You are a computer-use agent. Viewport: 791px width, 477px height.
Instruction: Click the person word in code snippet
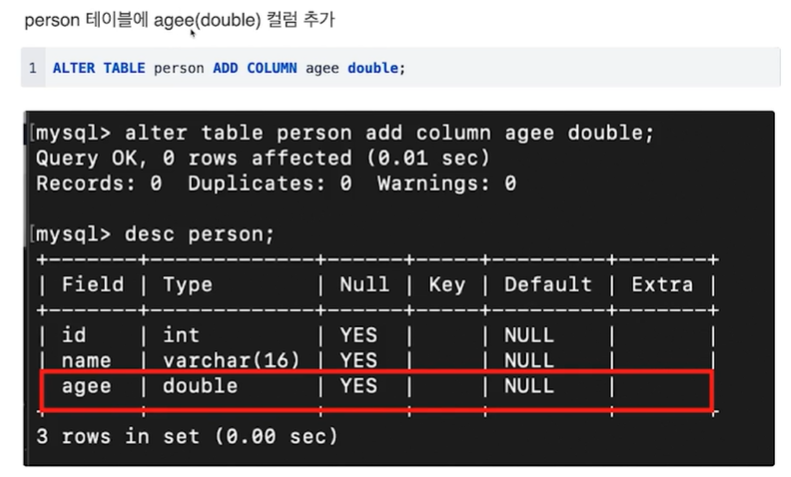tap(179, 69)
